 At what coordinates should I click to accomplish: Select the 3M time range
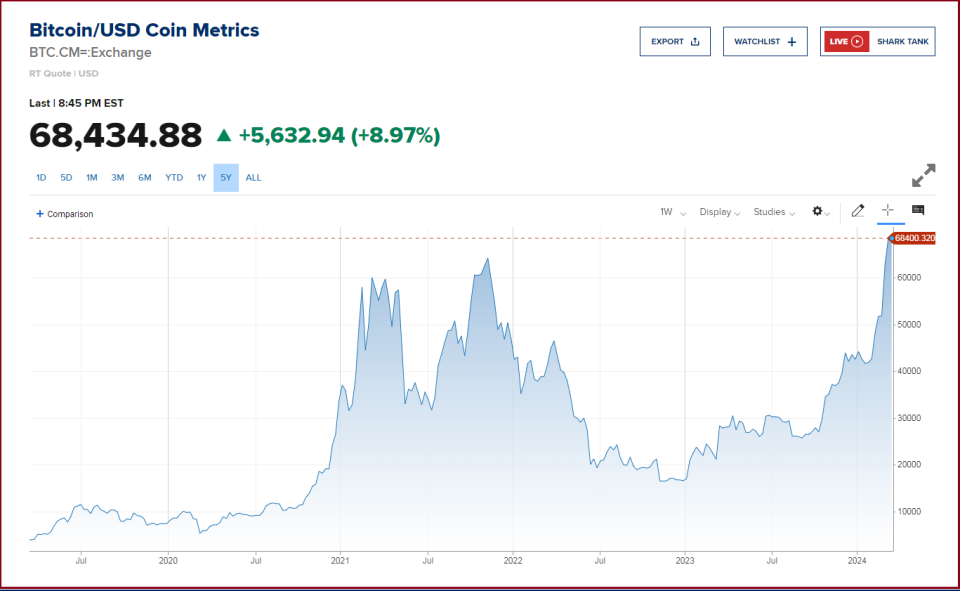118,178
